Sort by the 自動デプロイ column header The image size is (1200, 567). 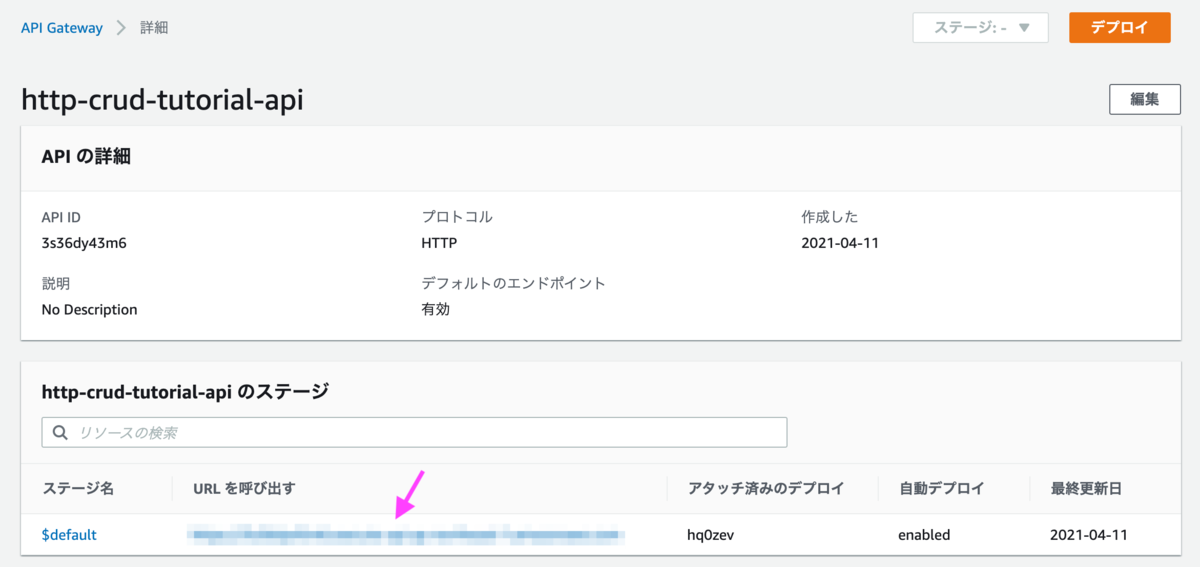[941, 488]
